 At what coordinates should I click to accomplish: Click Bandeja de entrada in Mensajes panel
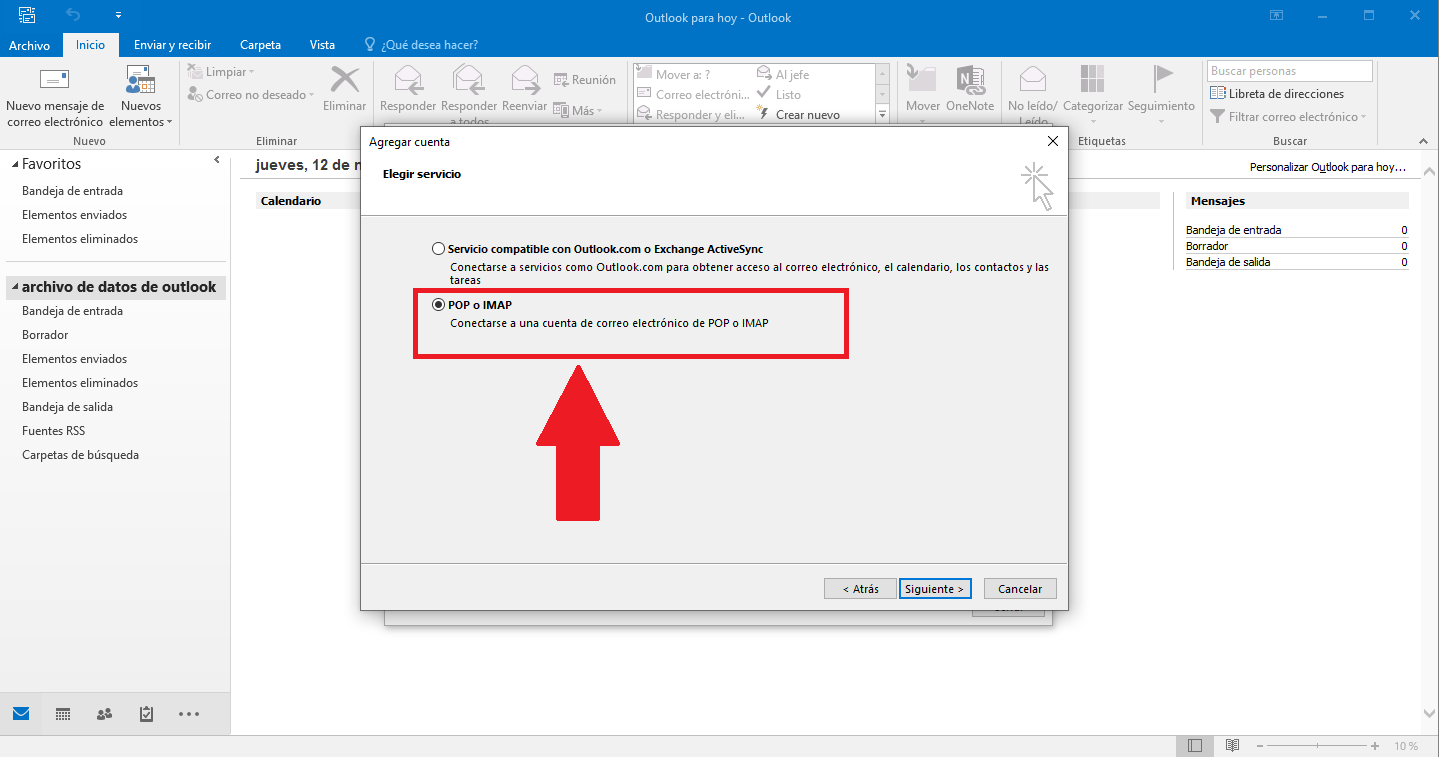[1233, 230]
